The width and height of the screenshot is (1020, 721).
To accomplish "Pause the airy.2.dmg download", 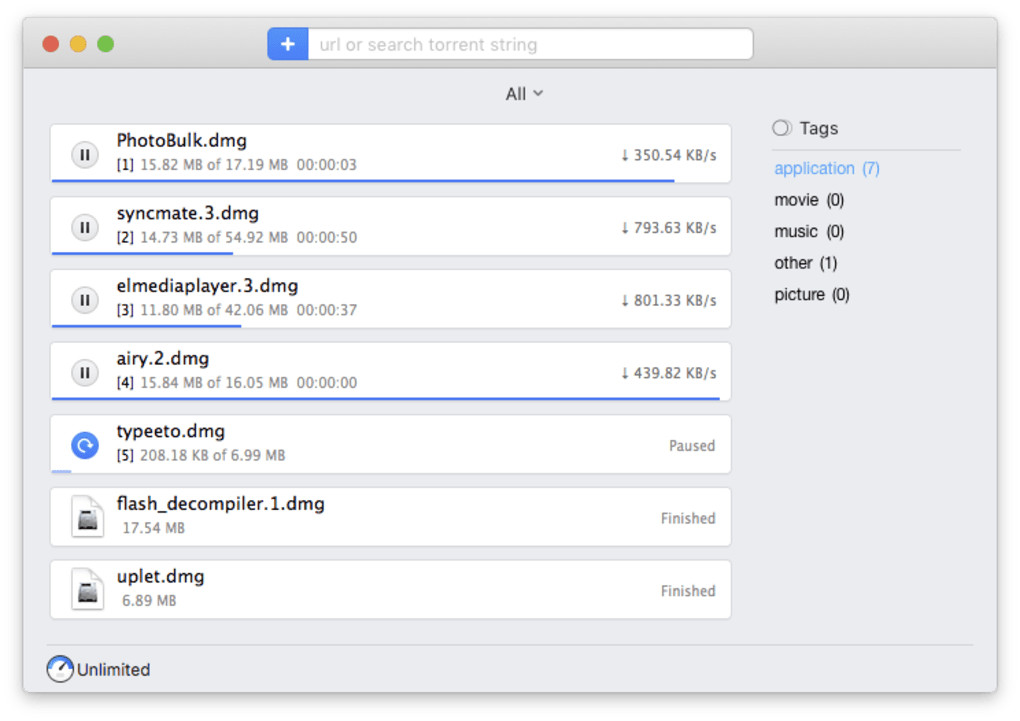I will [85, 373].
